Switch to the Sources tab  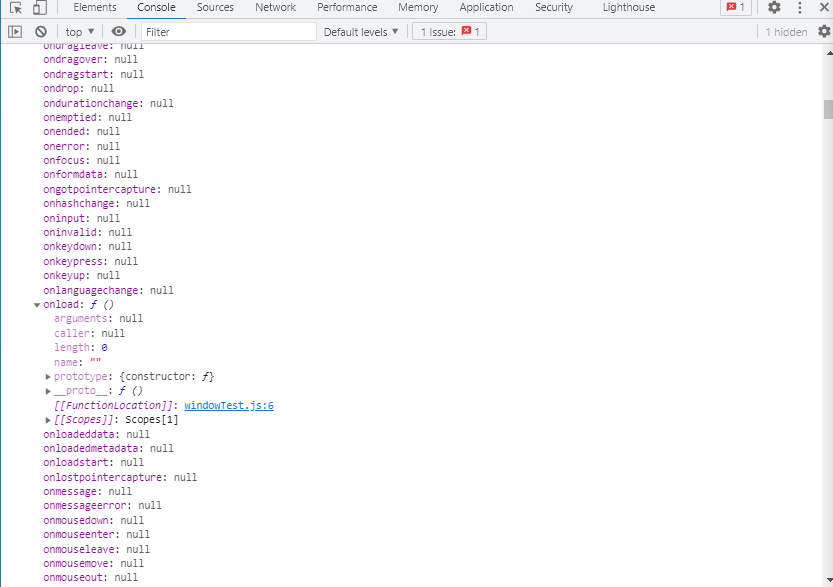pyautogui.click(x=215, y=7)
